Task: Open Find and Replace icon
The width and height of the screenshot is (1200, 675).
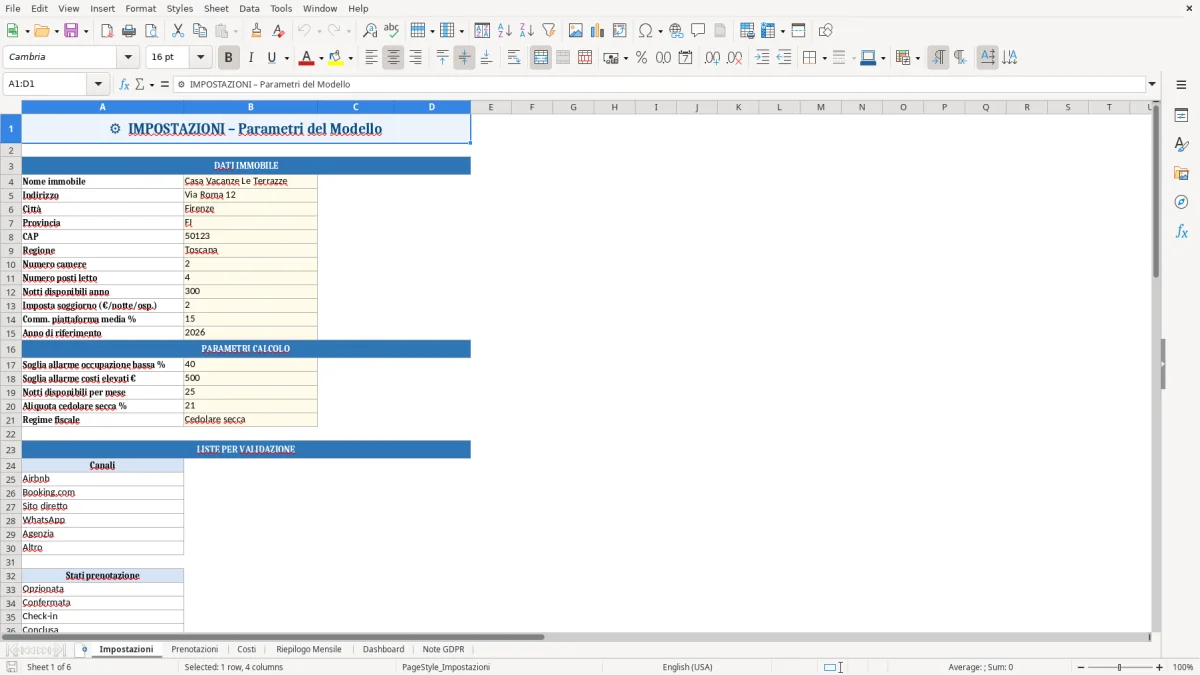Action: pyautogui.click(x=370, y=31)
